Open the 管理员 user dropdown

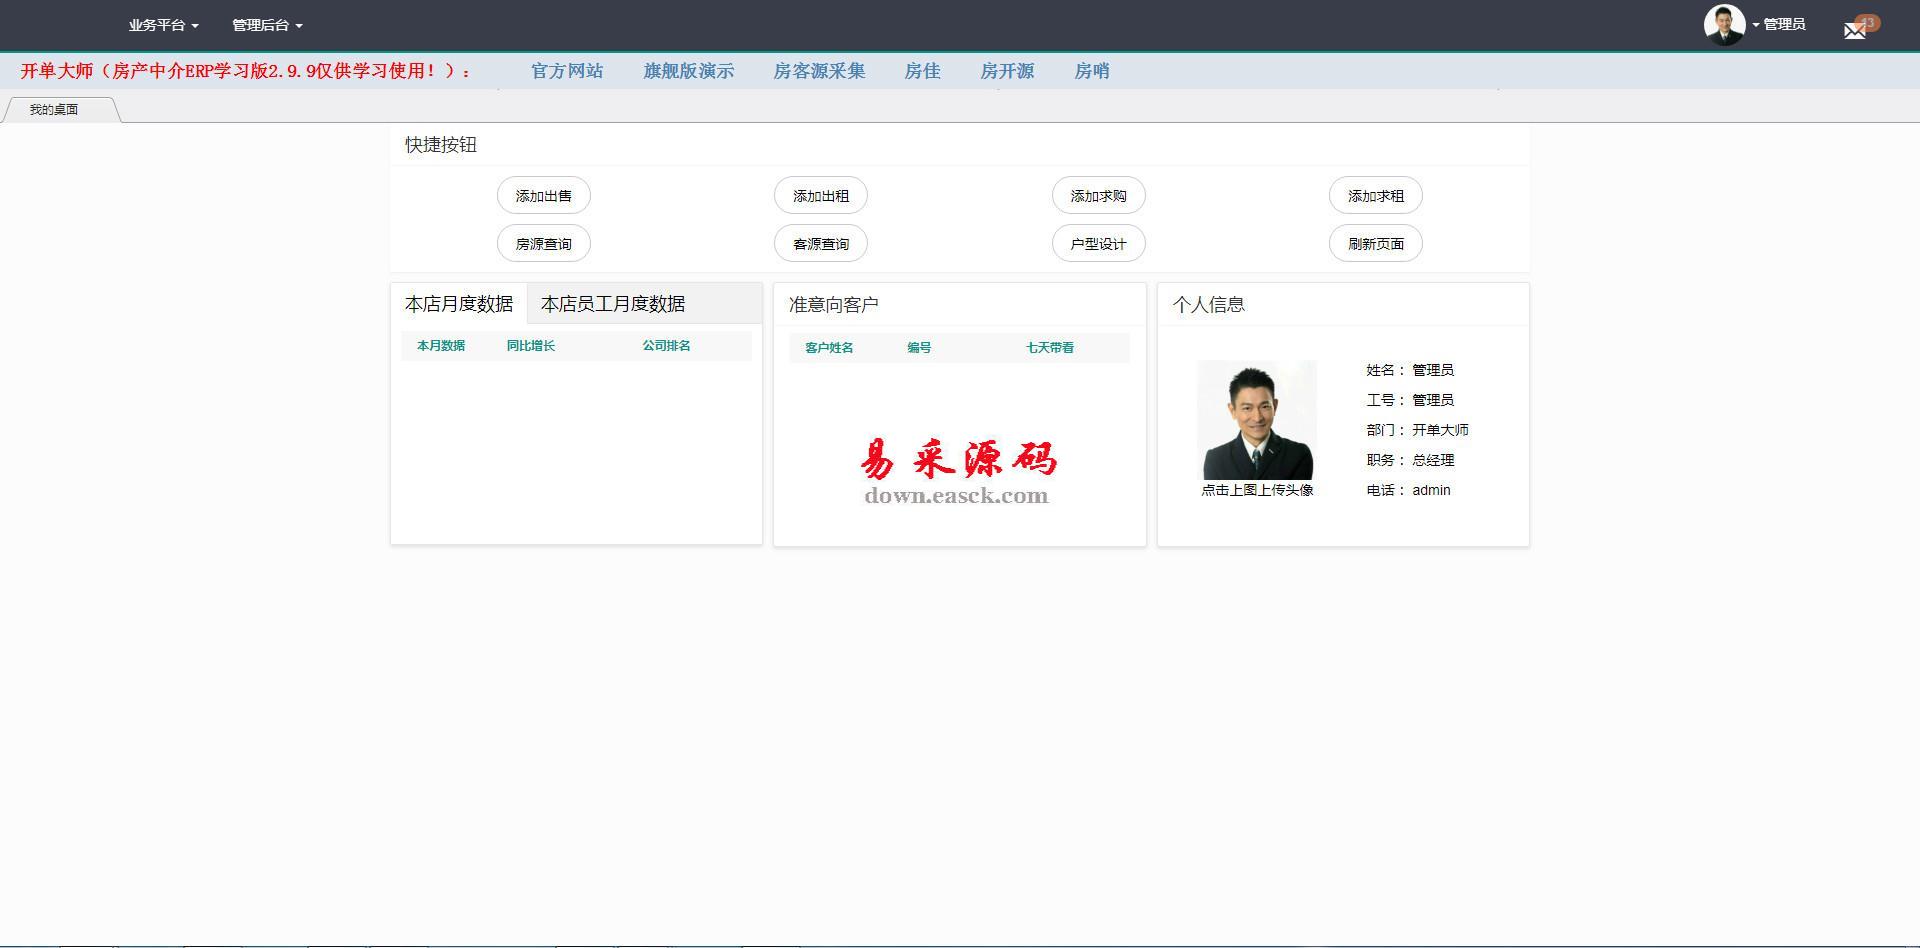[x=1782, y=25]
